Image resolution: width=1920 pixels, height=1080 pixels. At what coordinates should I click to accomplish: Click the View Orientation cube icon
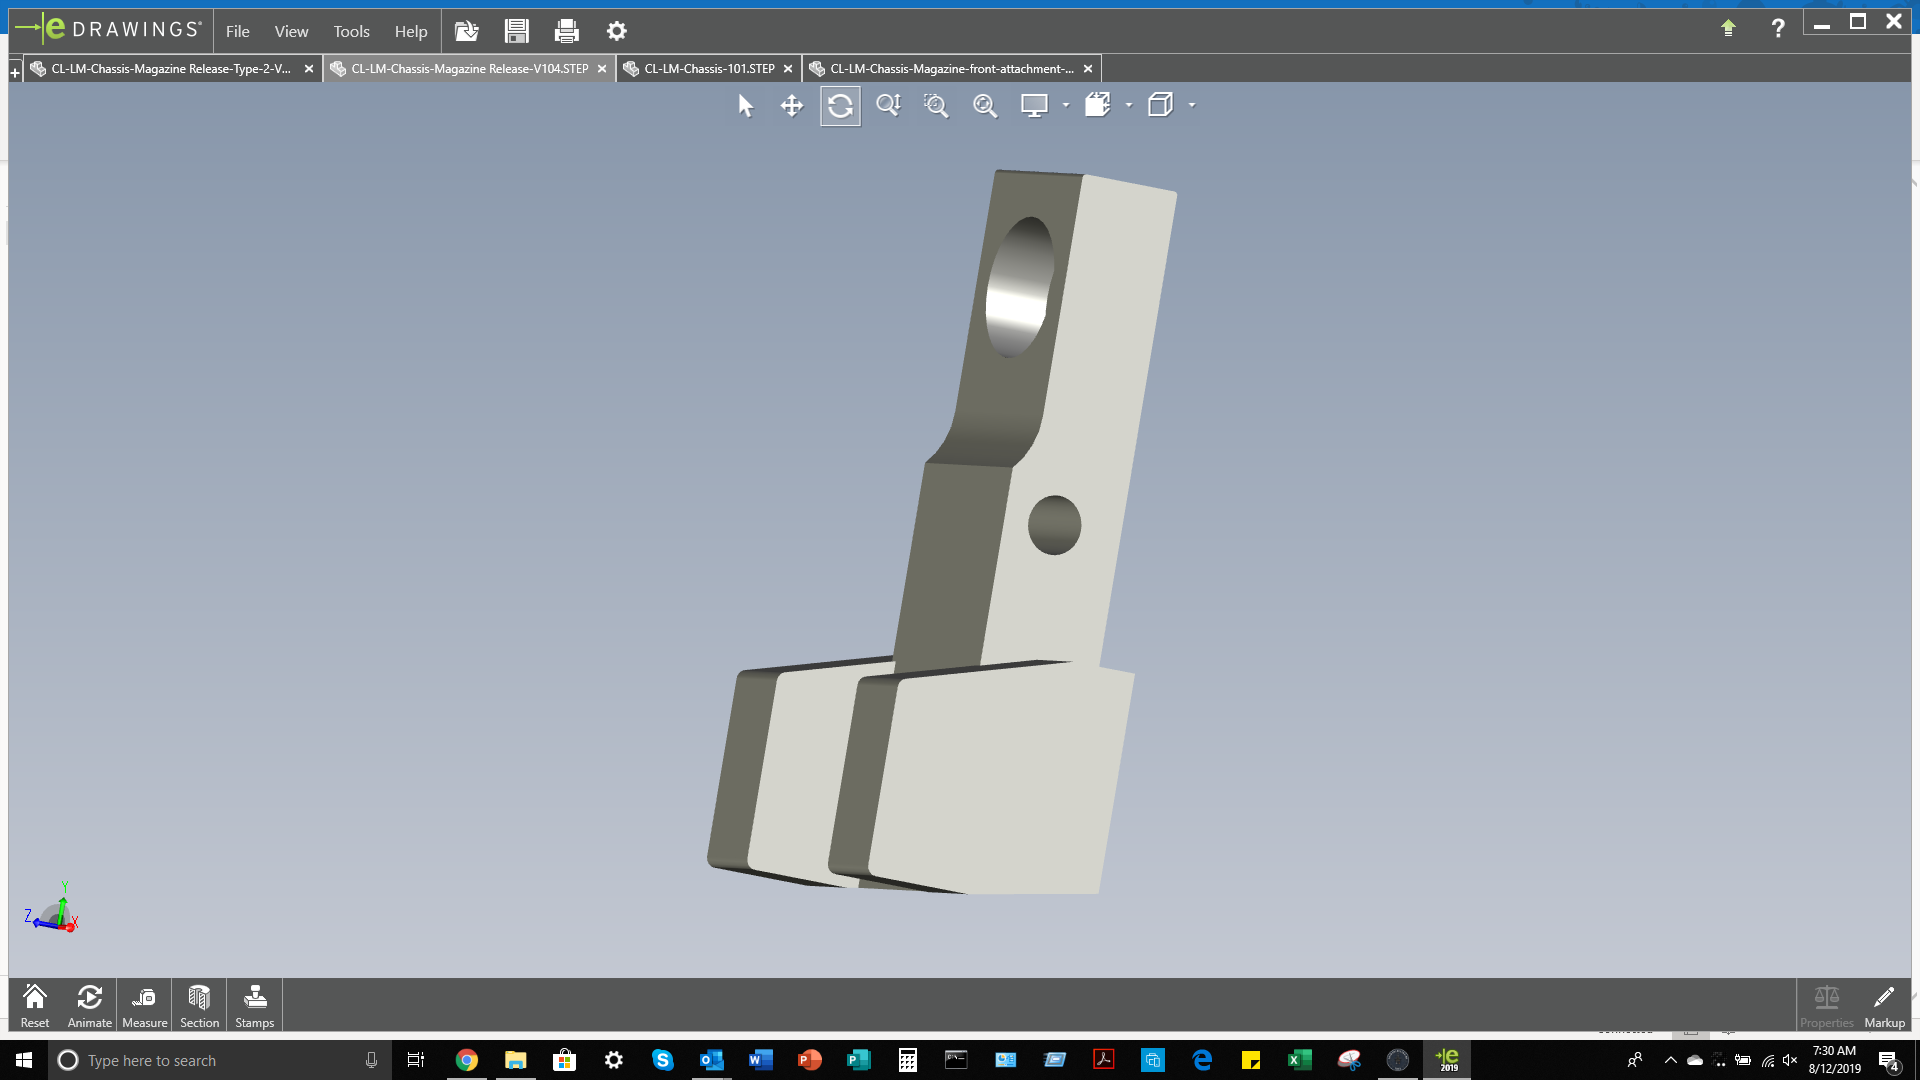1098,105
